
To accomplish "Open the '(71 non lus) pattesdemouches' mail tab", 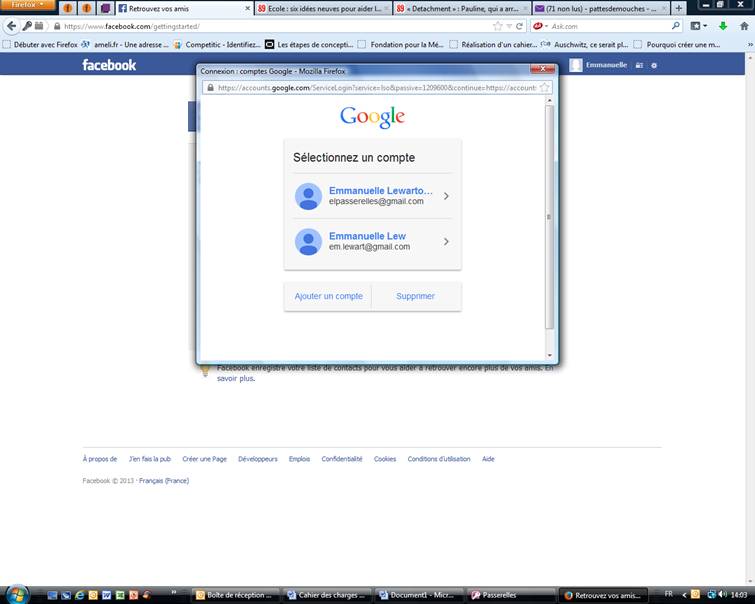I will coord(601,9).
